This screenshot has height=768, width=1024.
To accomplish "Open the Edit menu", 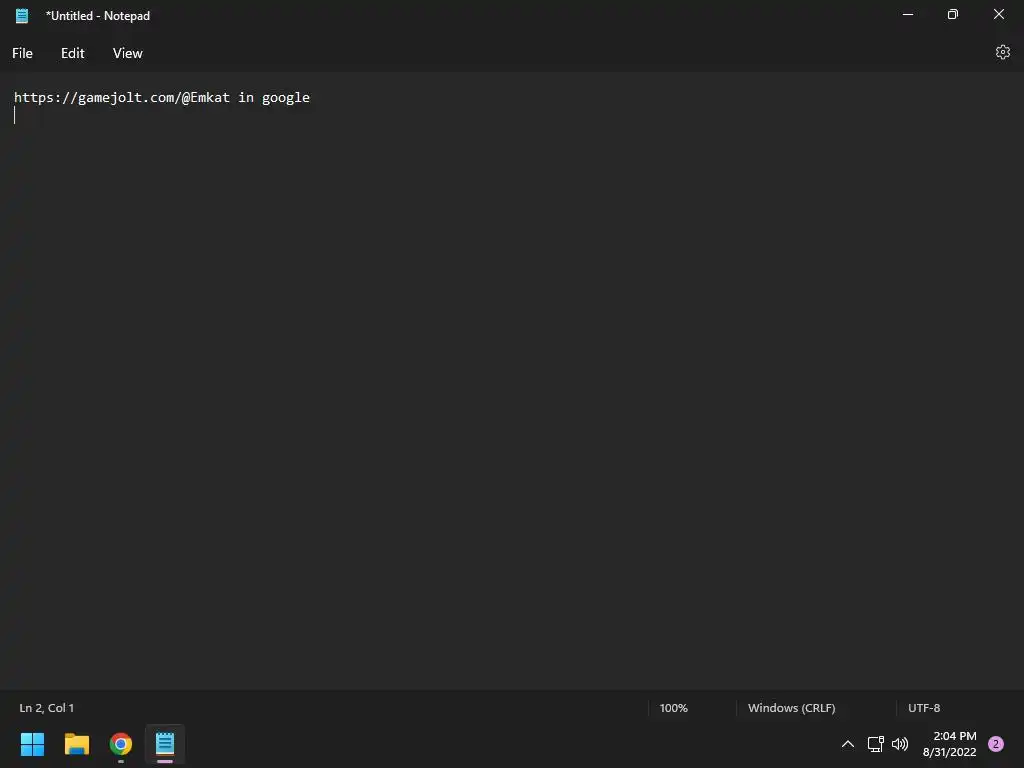I will 72,53.
